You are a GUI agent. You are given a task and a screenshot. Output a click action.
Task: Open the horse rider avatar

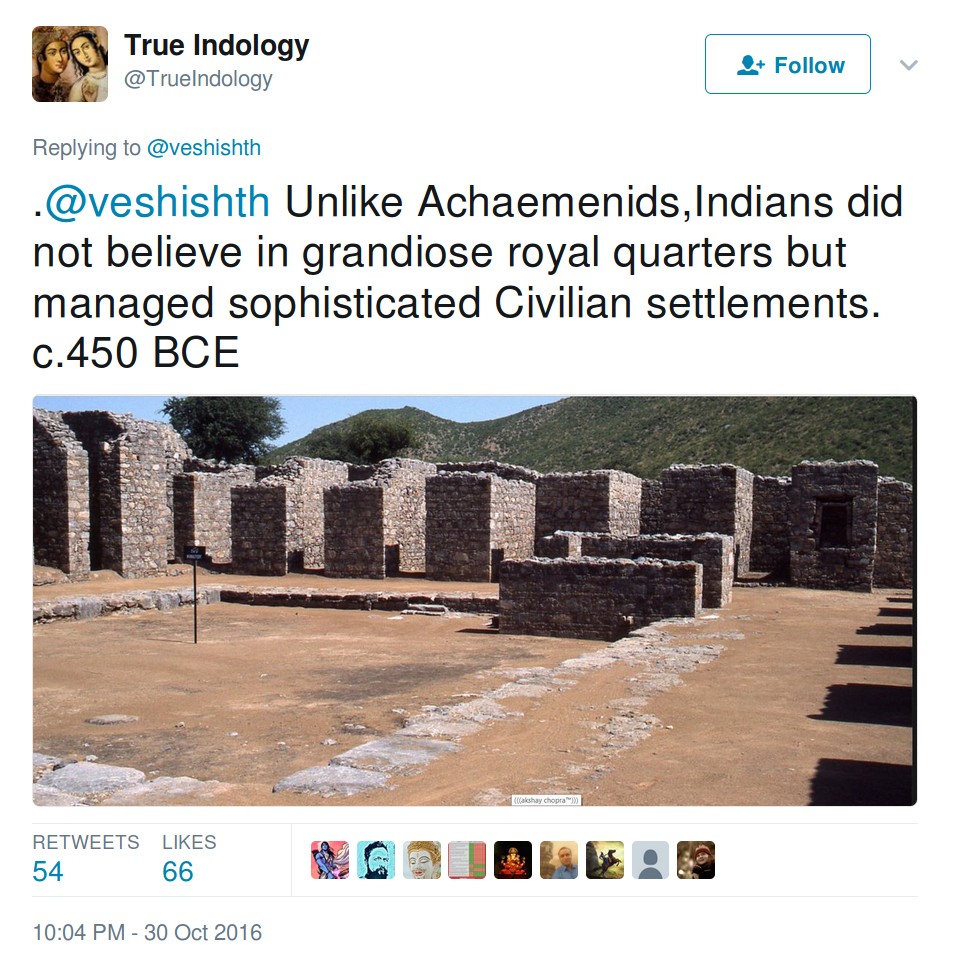pyautogui.click(x=605, y=860)
